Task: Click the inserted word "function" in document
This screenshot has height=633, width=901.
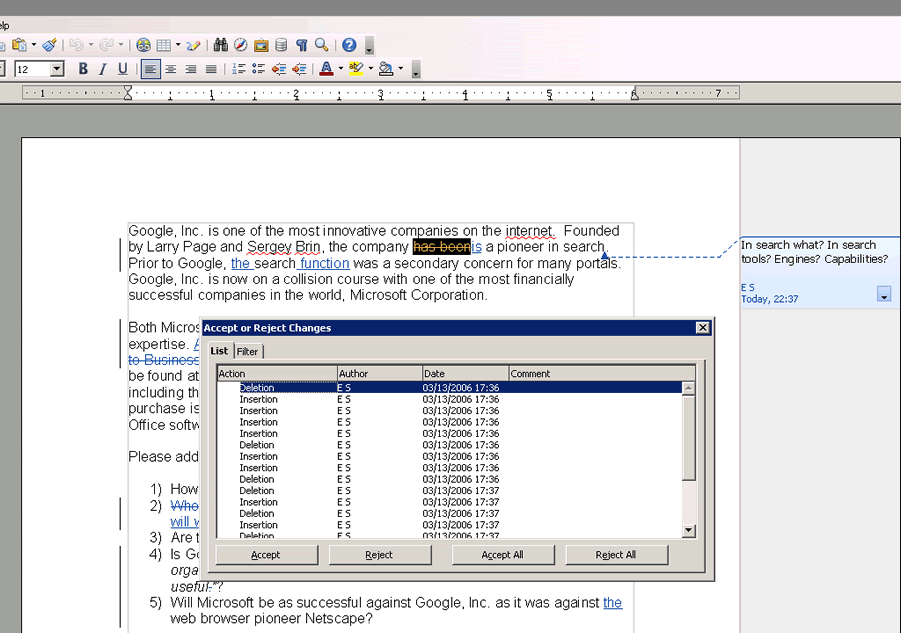Action: [x=325, y=263]
